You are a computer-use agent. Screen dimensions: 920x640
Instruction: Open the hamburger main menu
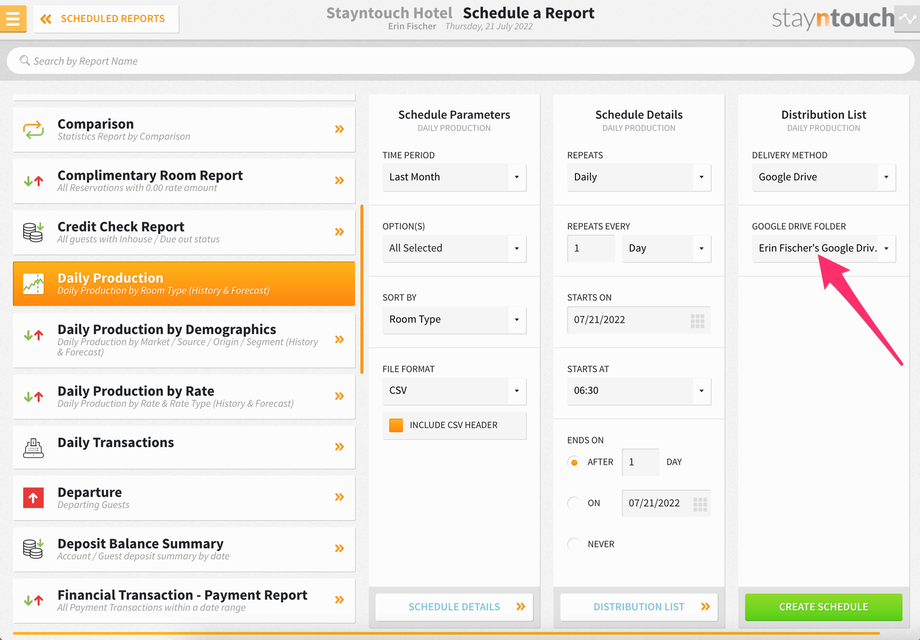click(13, 18)
